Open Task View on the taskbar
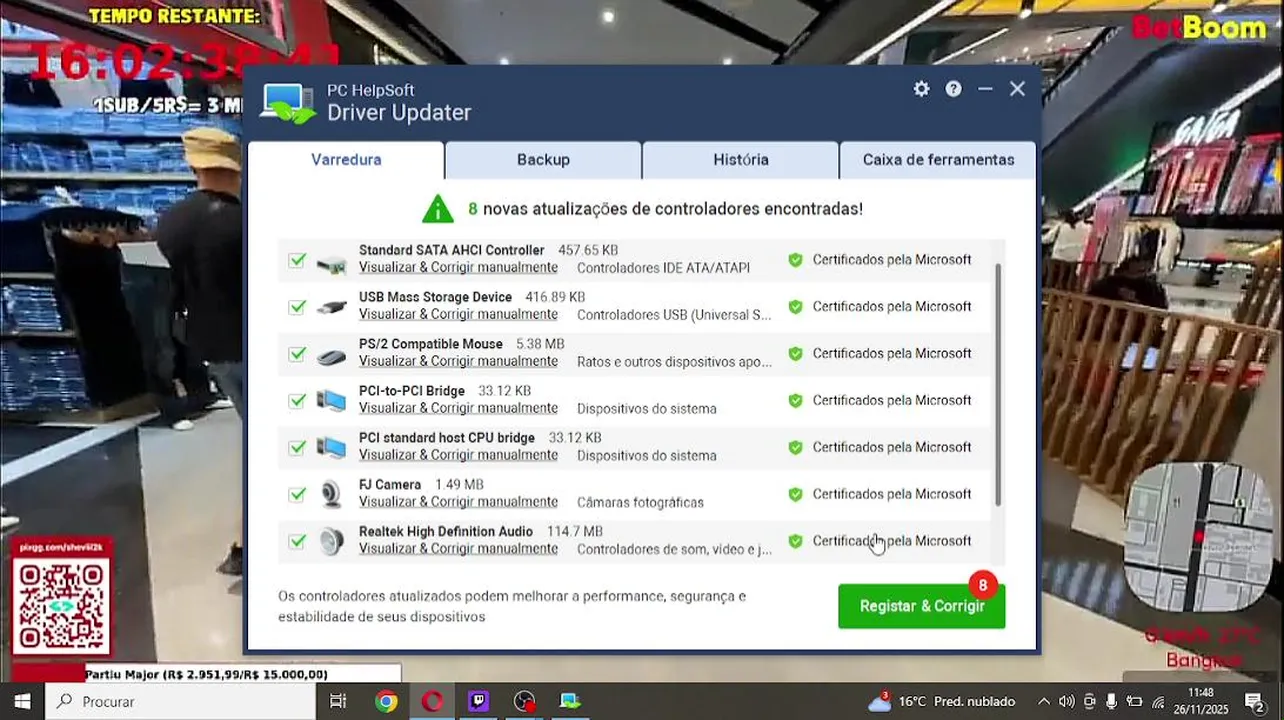 pyautogui.click(x=338, y=701)
